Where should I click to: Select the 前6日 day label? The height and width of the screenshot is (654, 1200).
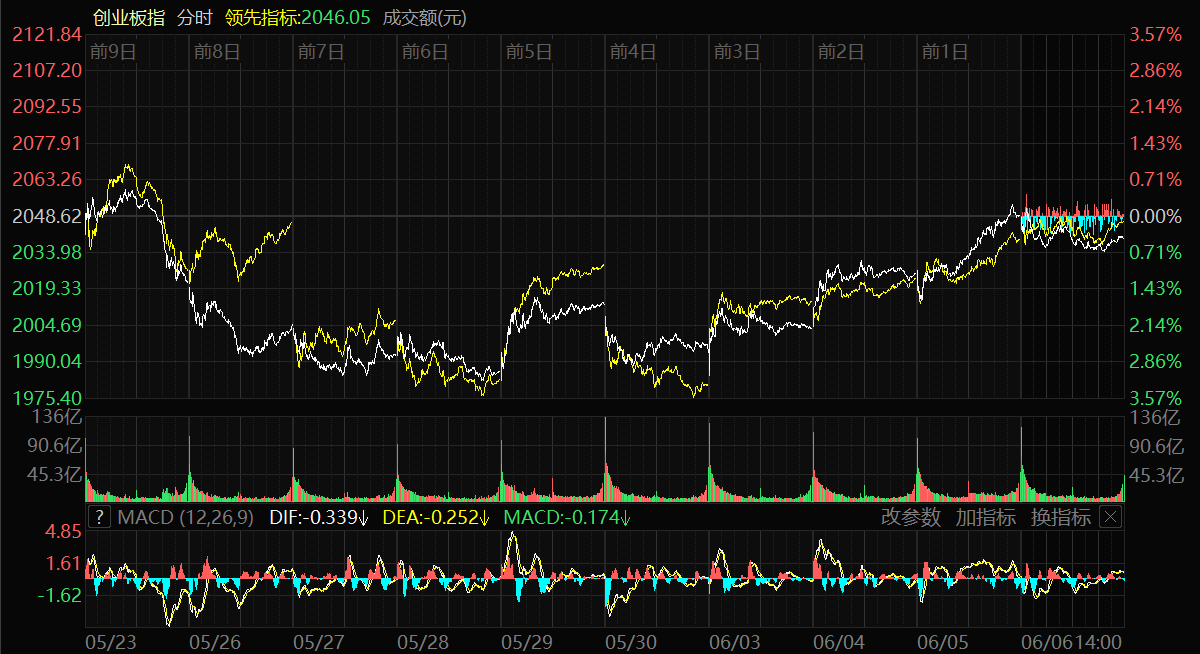[424, 51]
